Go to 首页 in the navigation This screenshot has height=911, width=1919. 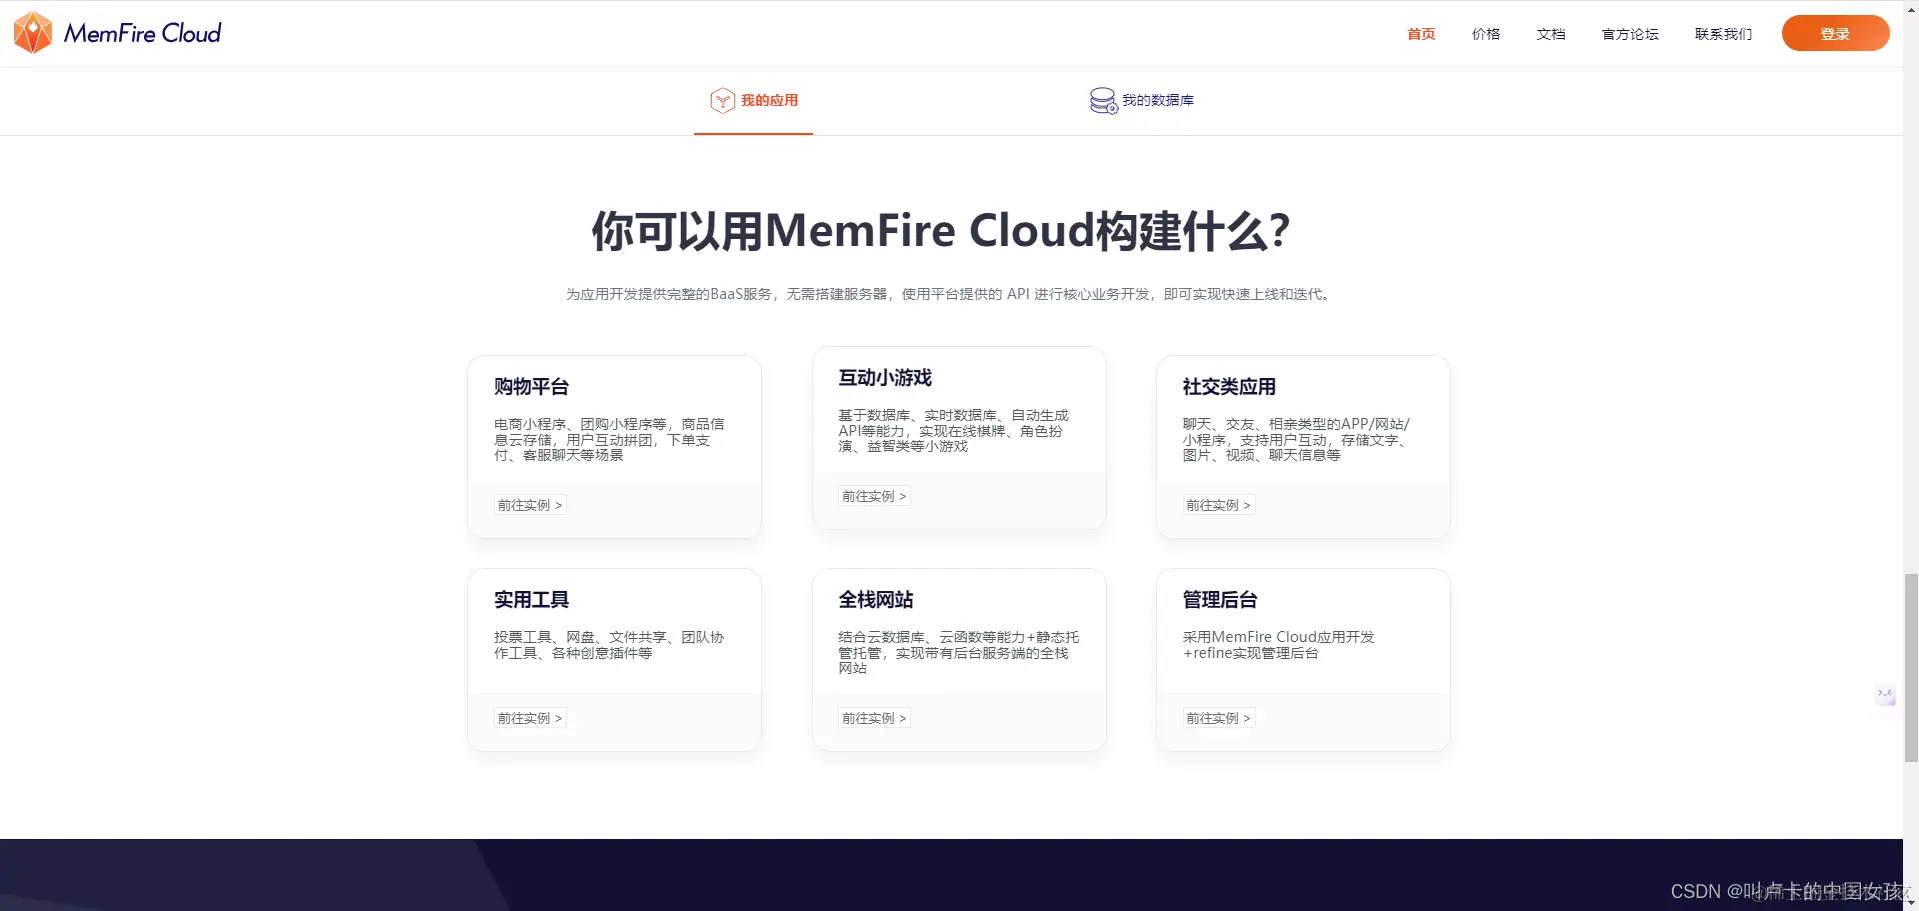pyautogui.click(x=1421, y=34)
